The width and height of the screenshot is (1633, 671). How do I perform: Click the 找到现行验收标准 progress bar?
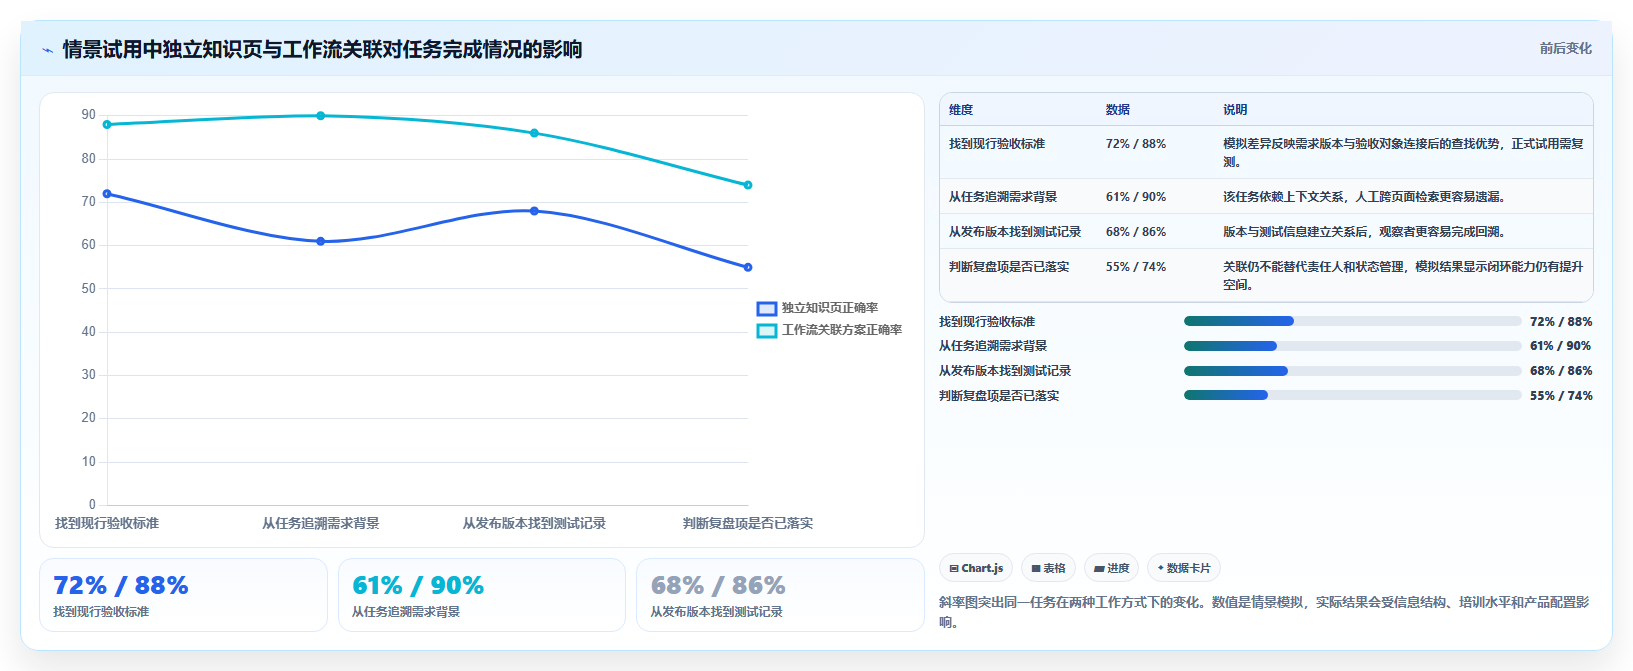pyautogui.click(x=1352, y=321)
